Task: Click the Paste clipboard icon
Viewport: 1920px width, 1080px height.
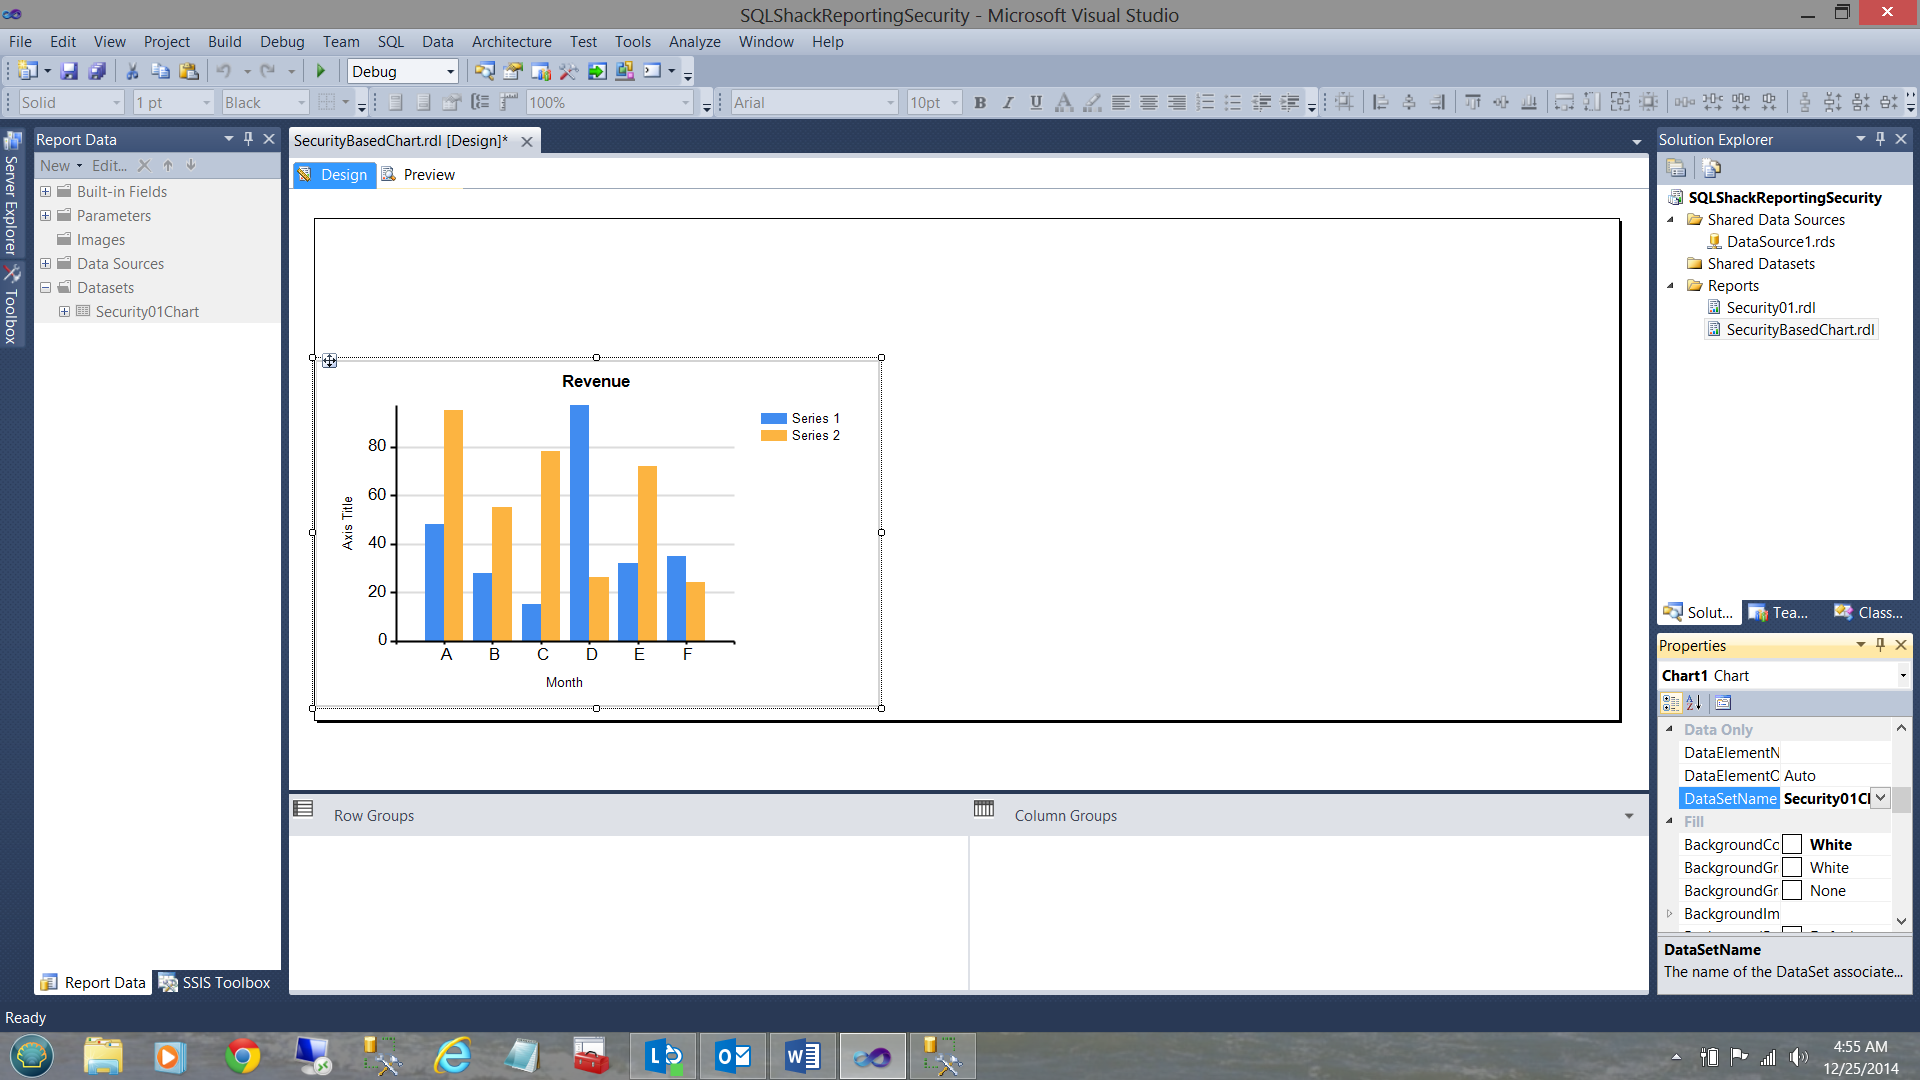Action: pyautogui.click(x=188, y=71)
